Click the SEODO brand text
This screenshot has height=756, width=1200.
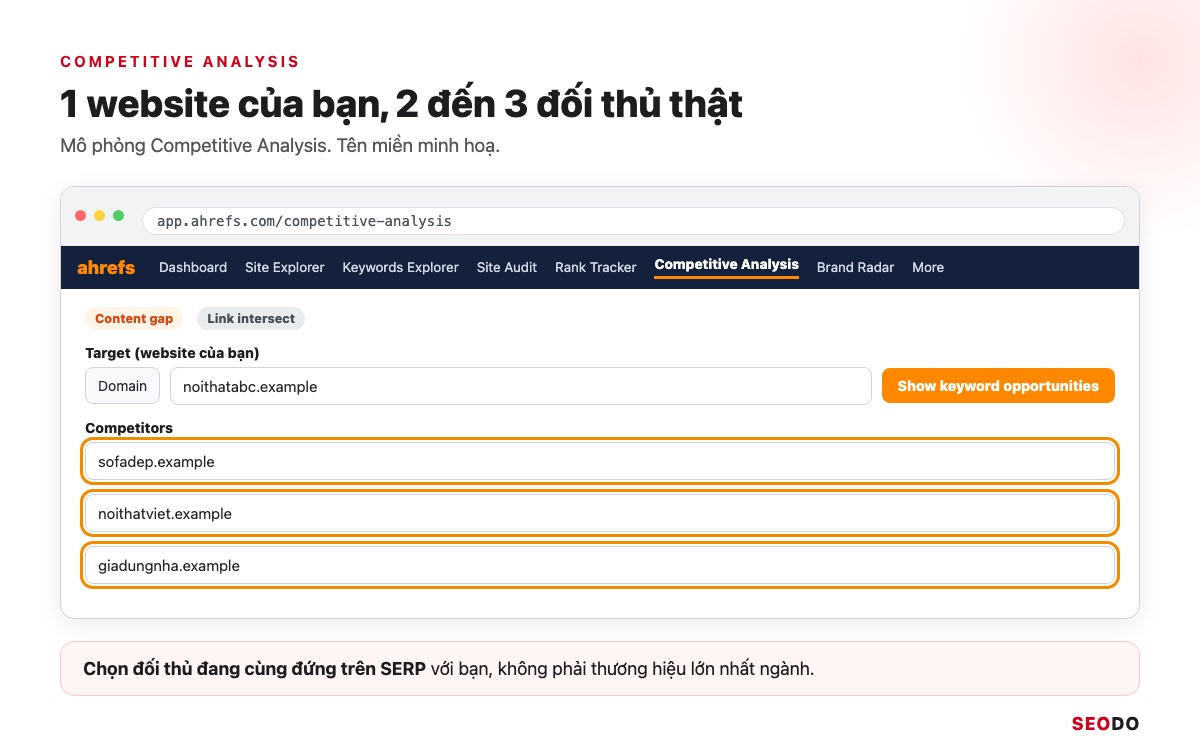[x=1105, y=724]
